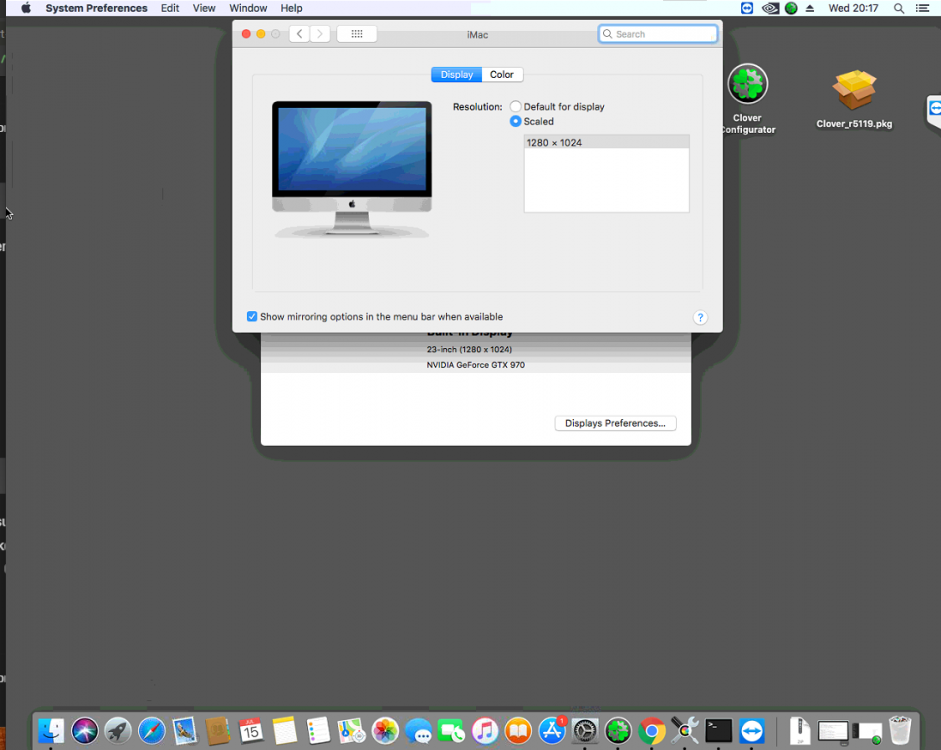This screenshot has height=750, width=941.
Task: Click the Wed 20:17 clock
Action: [853, 8]
